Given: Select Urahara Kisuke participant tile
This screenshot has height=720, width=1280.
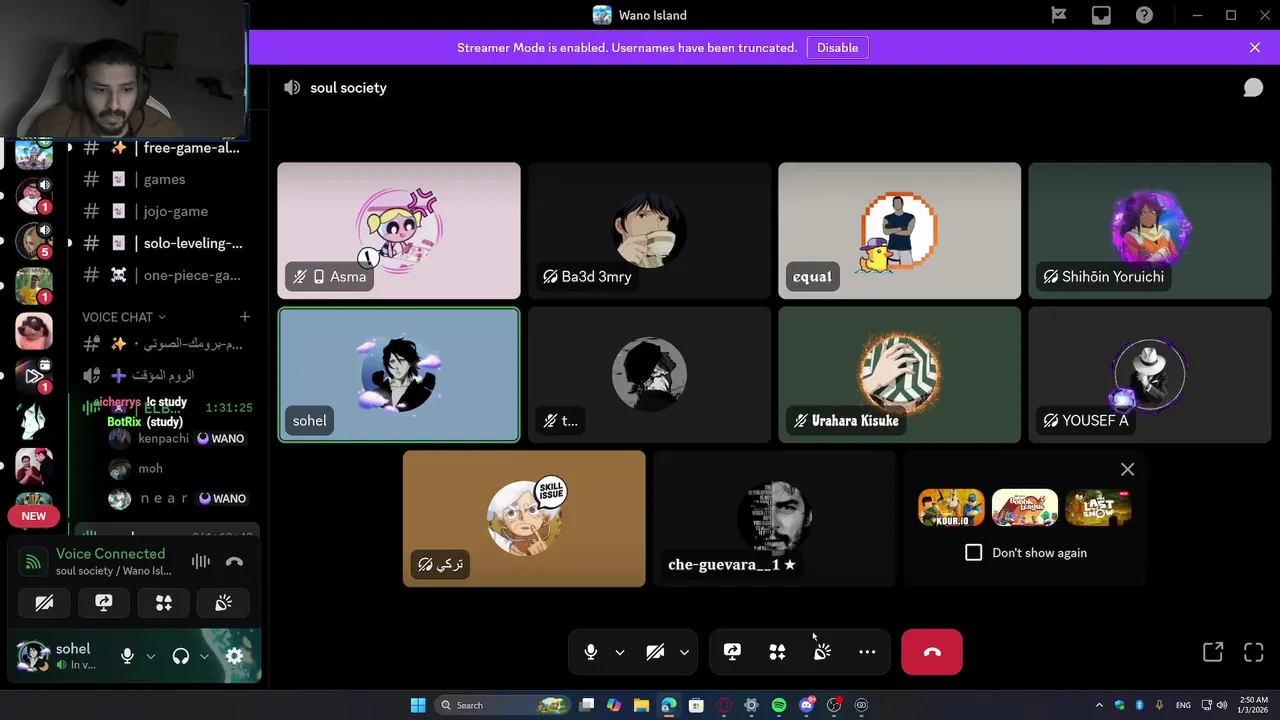Looking at the screenshot, I should pos(899,375).
